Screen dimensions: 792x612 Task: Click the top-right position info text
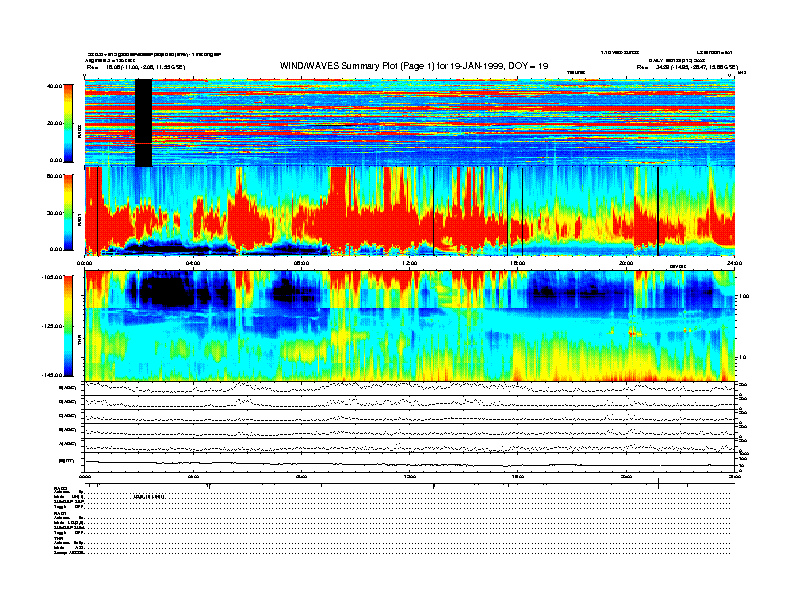point(686,67)
